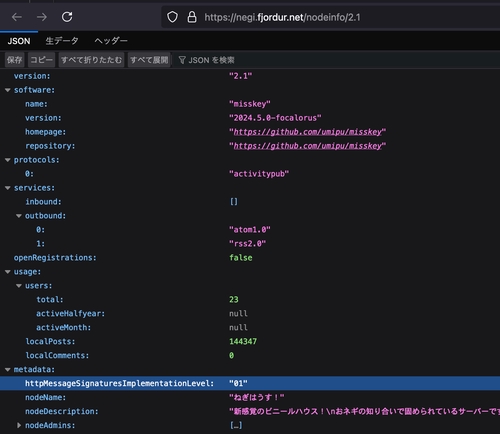500x434 pixels.
Task: Select the outbound value "rss2.0"
Action: [x=247, y=244]
